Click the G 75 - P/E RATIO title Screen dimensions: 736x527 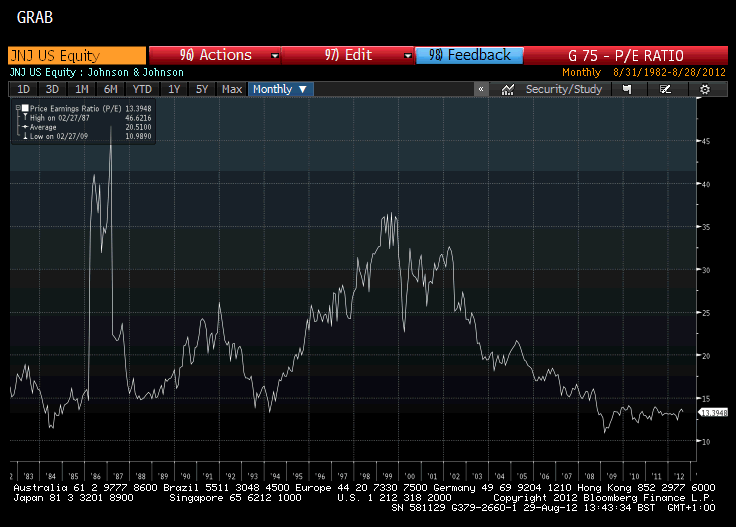point(626,56)
